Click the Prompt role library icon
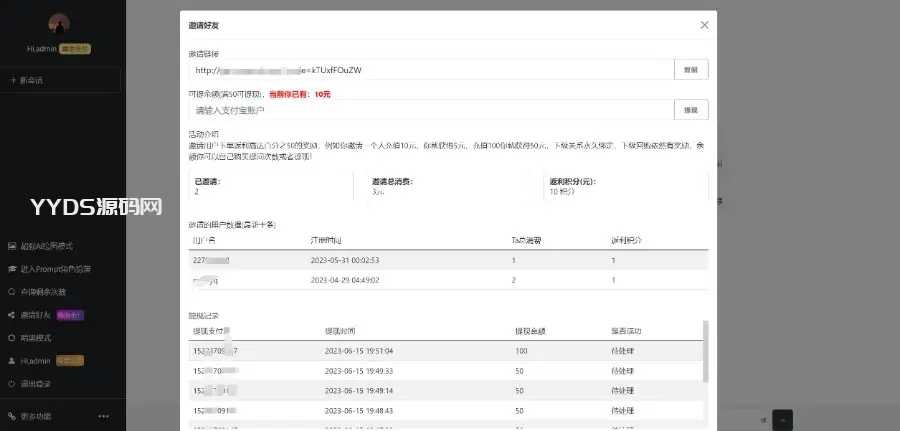 [x=12, y=269]
